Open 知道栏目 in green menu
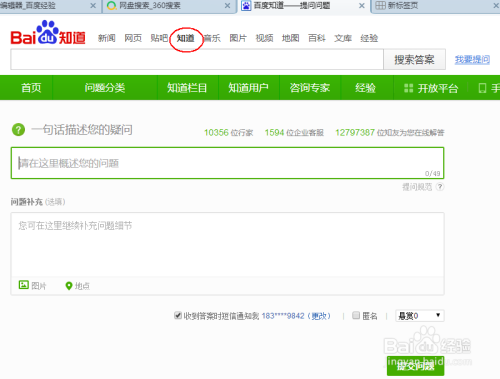 pyautogui.click(x=187, y=88)
